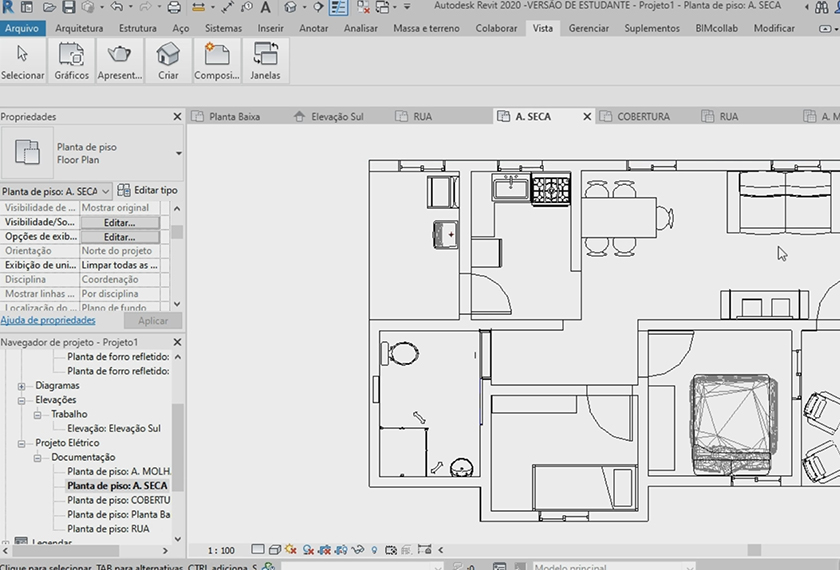Collapse the Elevações tree node

pyautogui.click(x=22, y=400)
